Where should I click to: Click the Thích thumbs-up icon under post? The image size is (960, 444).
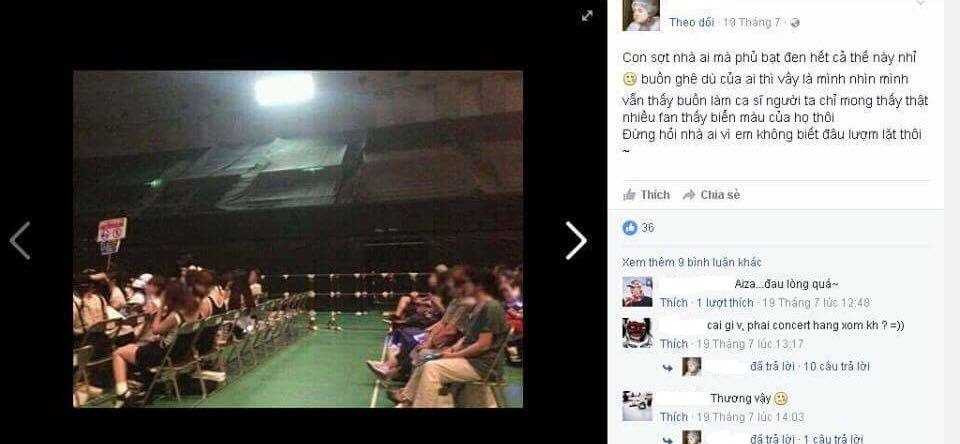pyautogui.click(x=629, y=195)
